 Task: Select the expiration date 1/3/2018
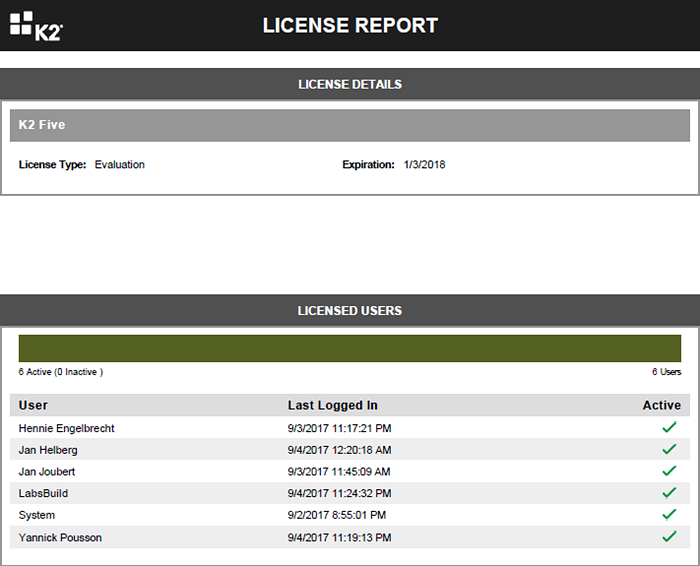[x=425, y=165]
